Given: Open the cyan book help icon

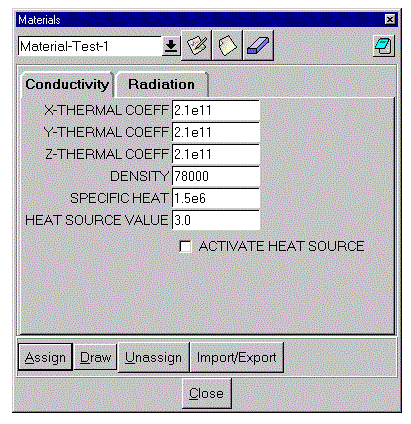Looking at the screenshot, I should pos(384,46).
